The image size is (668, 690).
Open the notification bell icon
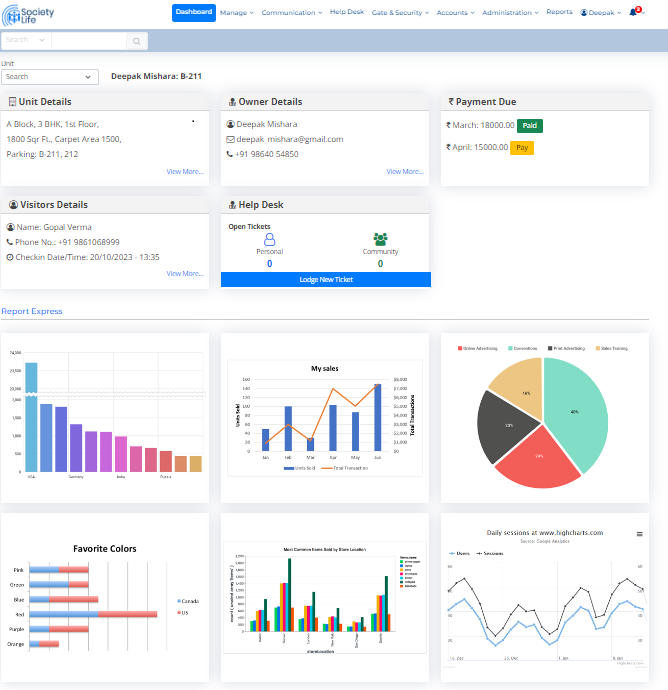(x=632, y=13)
